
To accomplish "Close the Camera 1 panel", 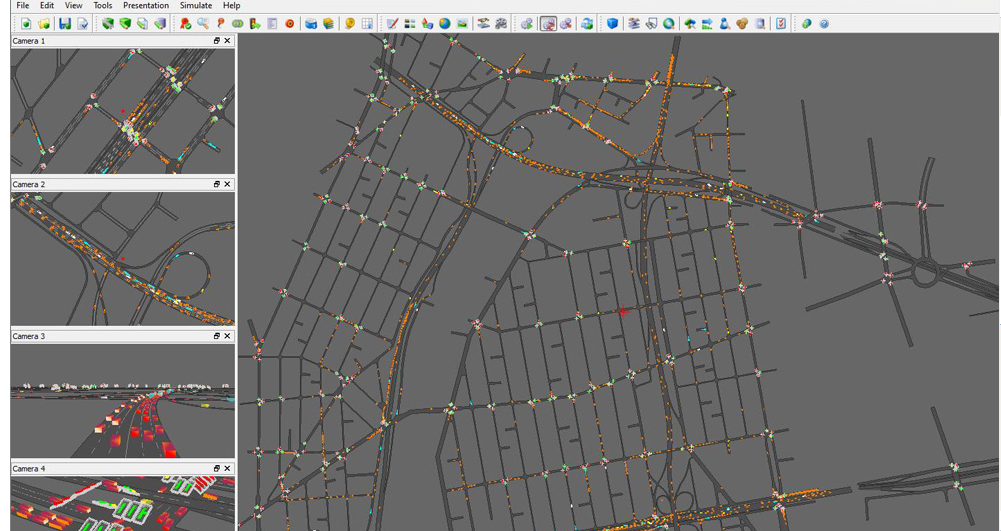I will coord(227,40).
